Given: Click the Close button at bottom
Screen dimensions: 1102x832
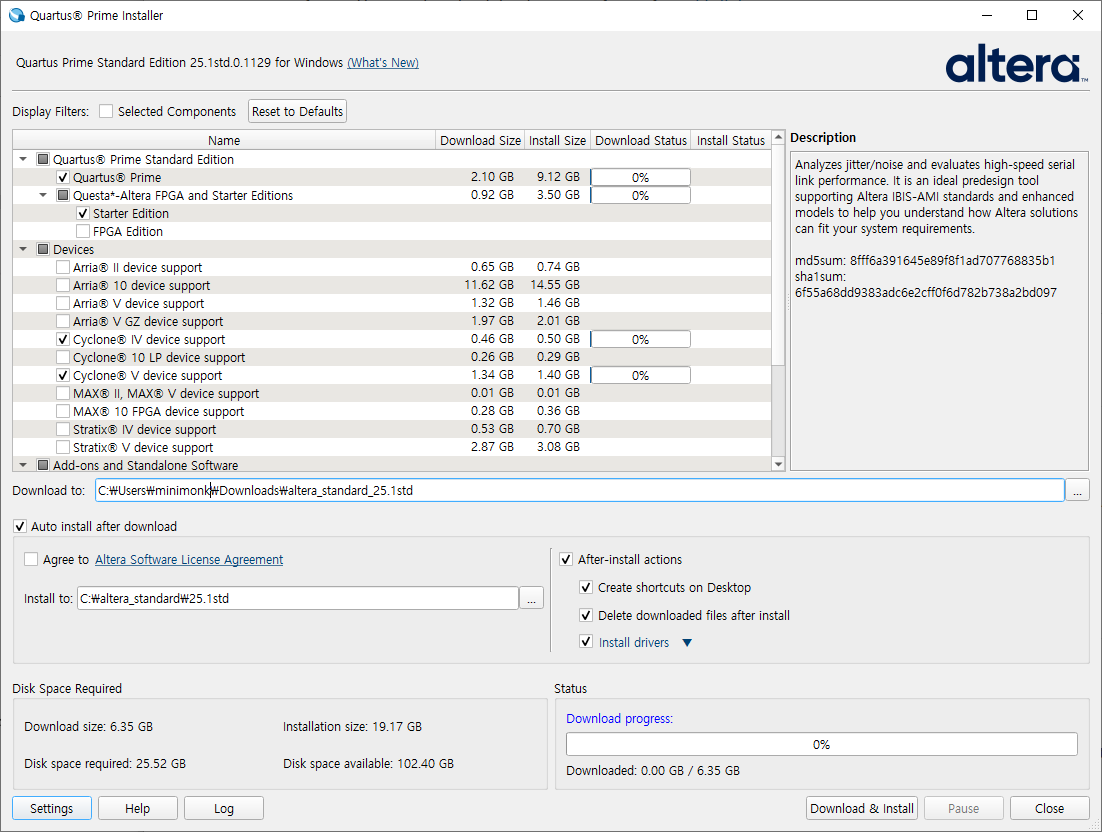Looking at the screenshot, I should click(x=1049, y=808).
